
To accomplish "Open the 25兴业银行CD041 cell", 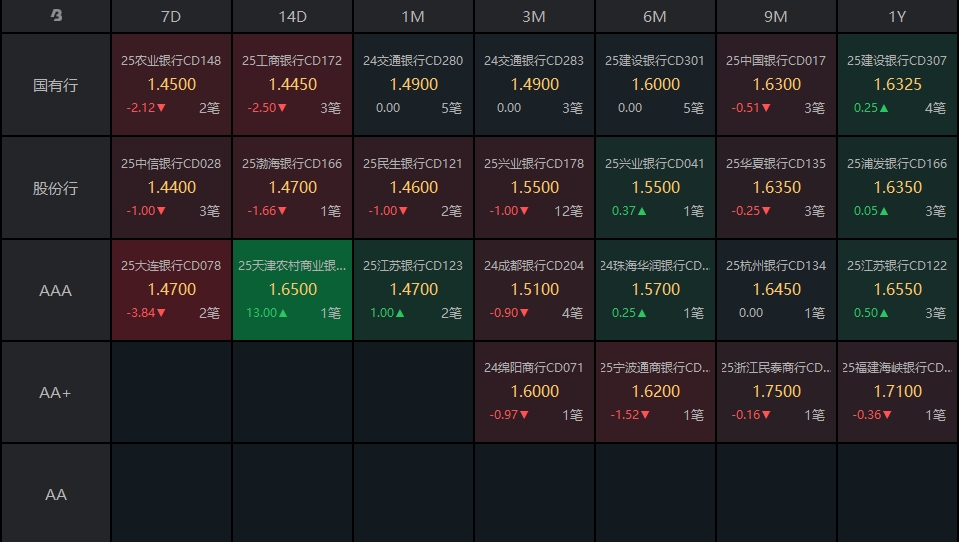I will [x=655, y=187].
